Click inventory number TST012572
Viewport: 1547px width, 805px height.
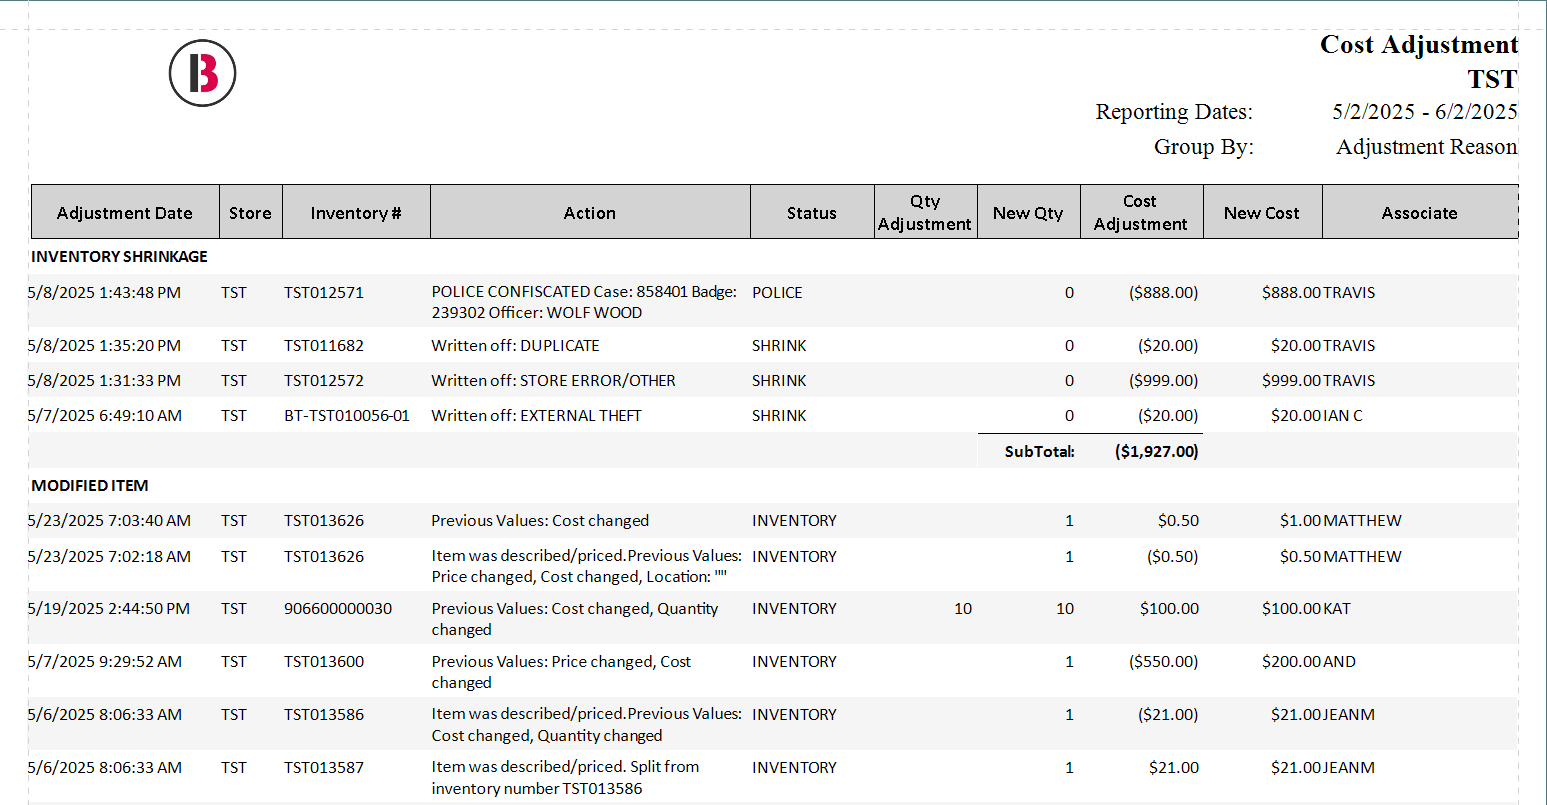(x=324, y=380)
